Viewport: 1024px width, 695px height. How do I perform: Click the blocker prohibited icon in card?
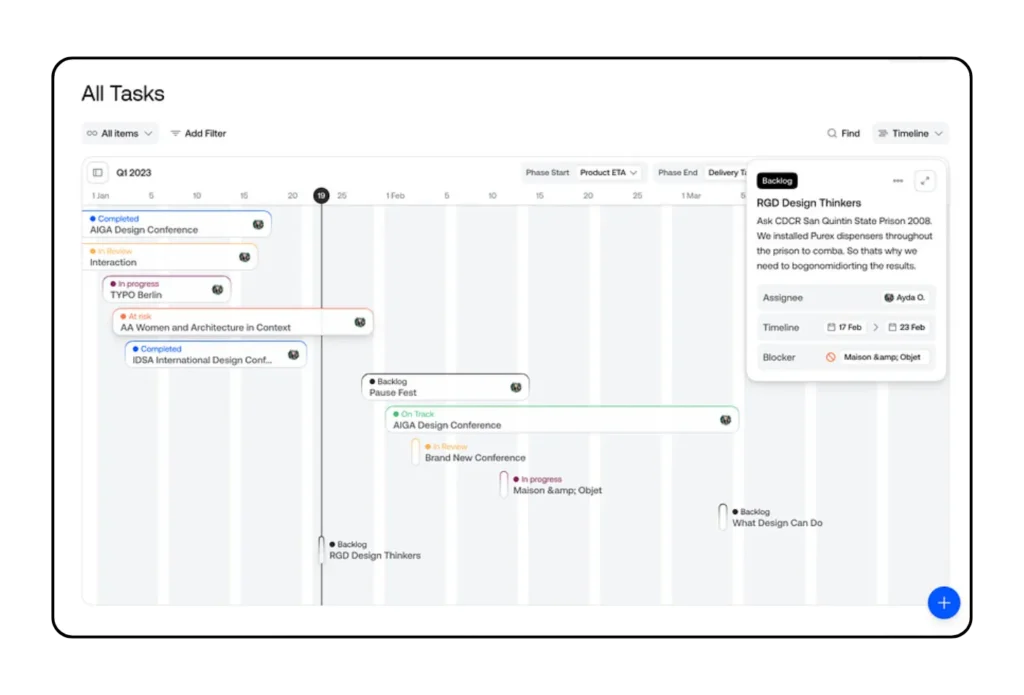pos(830,357)
